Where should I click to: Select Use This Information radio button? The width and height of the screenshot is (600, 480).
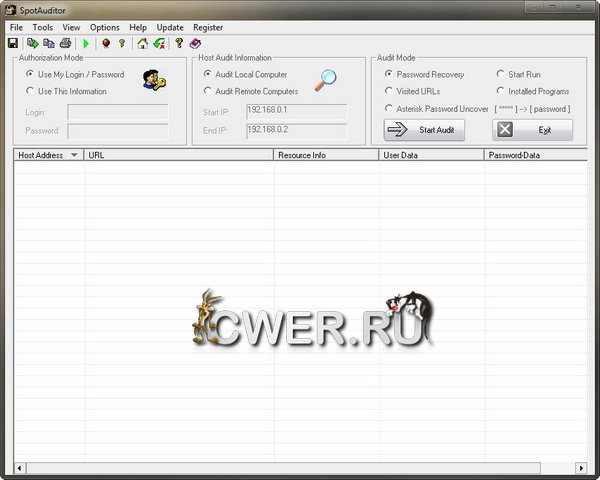tap(29, 91)
